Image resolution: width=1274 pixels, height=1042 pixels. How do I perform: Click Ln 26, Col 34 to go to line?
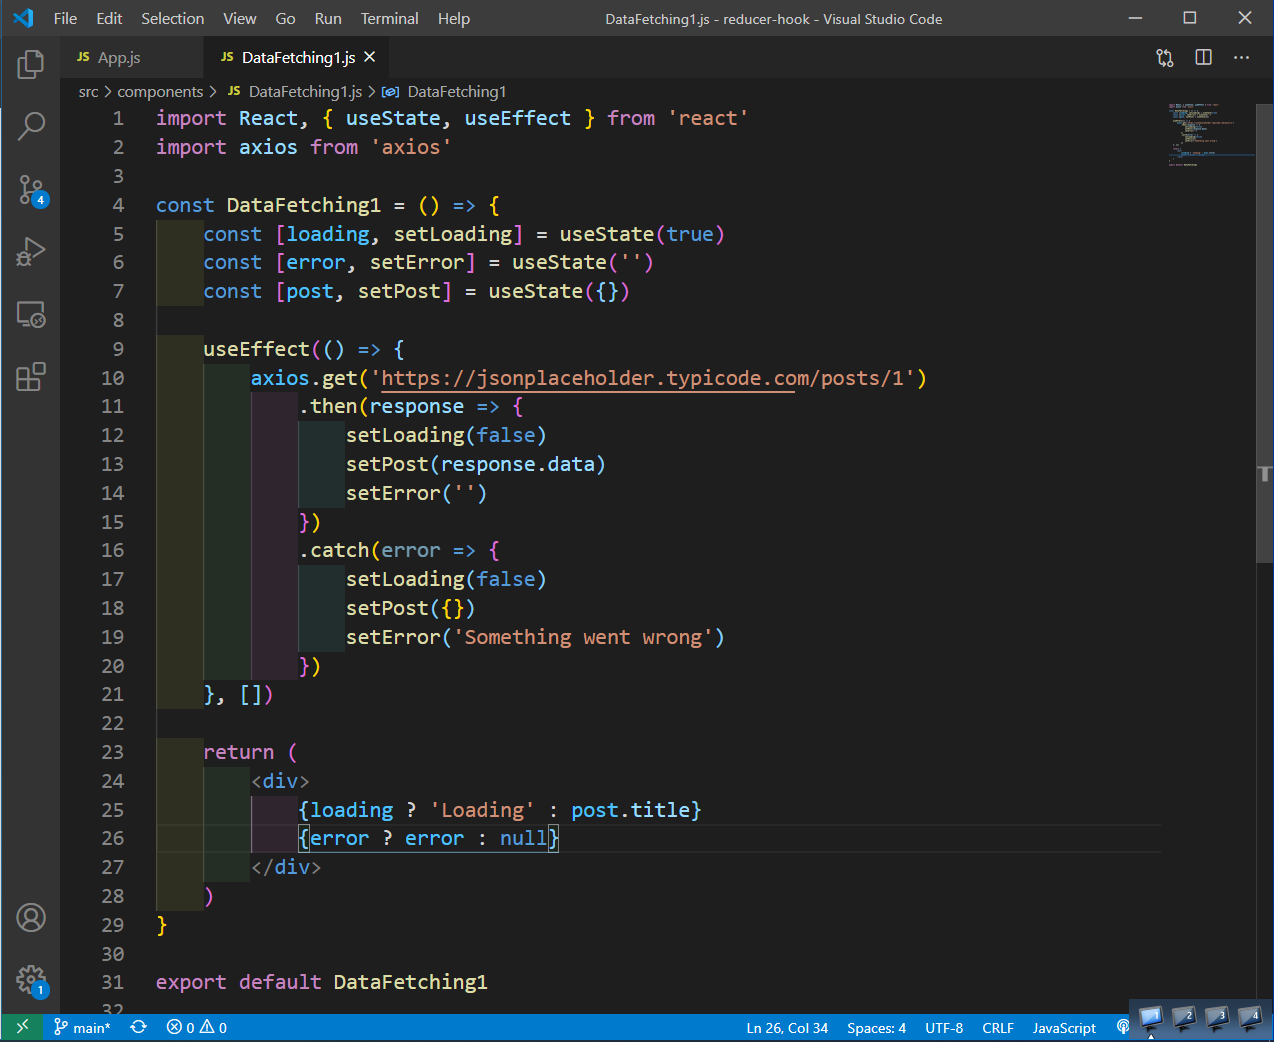click(787, 1027)
